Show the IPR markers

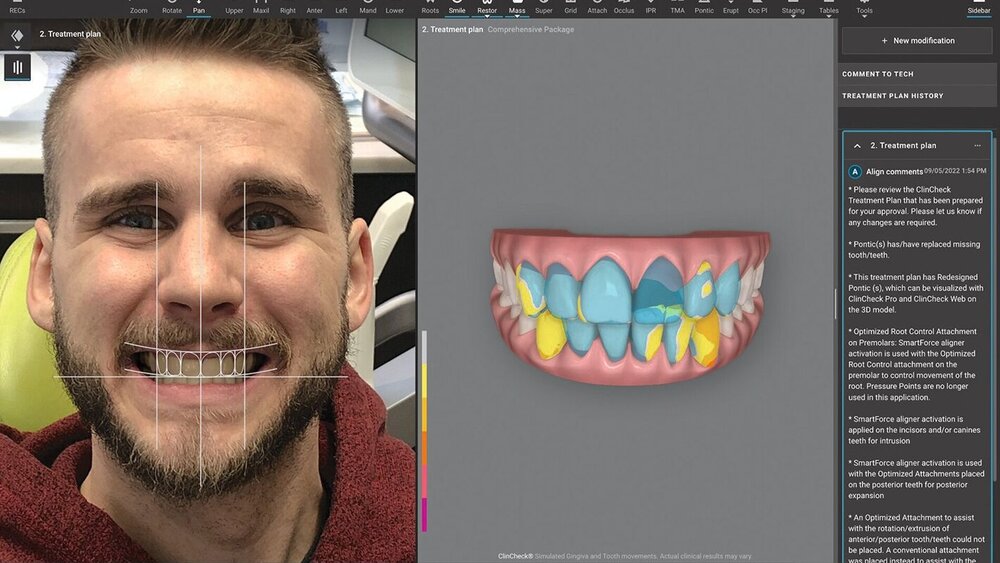point(651,8)
